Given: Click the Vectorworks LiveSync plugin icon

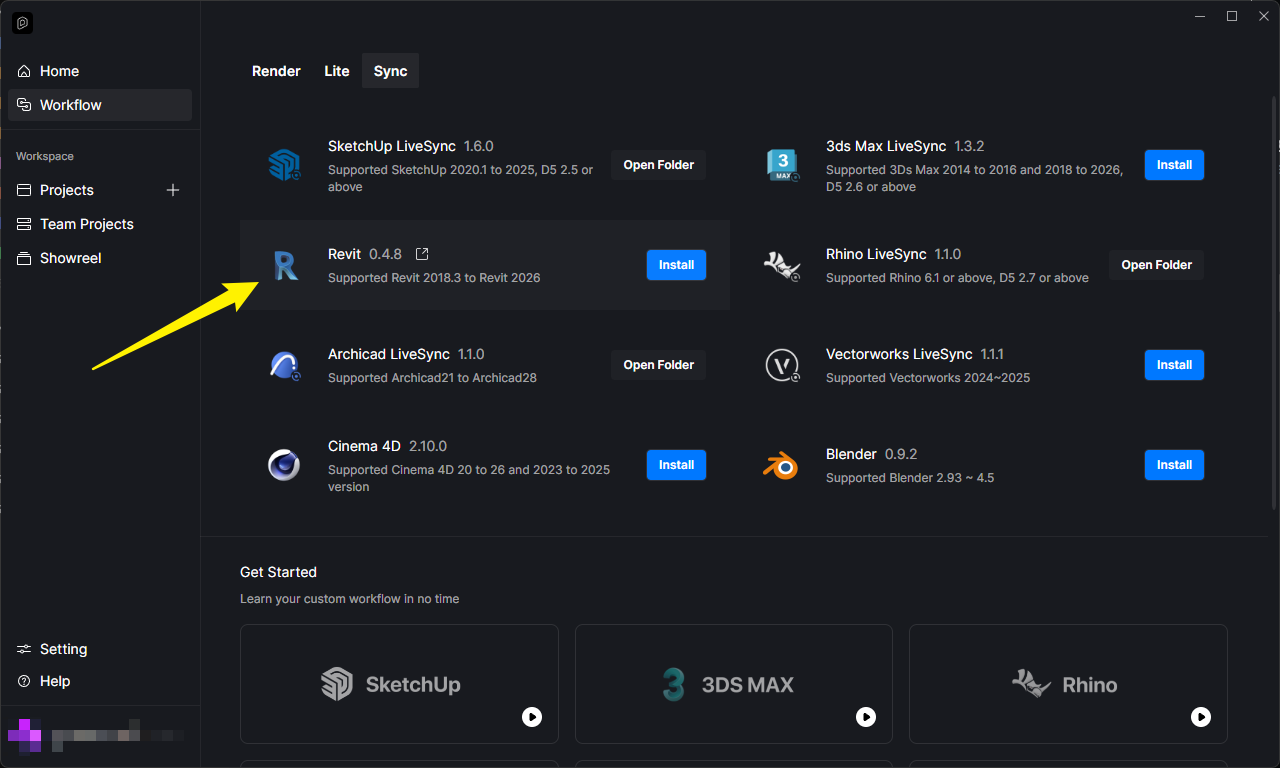Looking at the screenshot, I should pos(782,365).
